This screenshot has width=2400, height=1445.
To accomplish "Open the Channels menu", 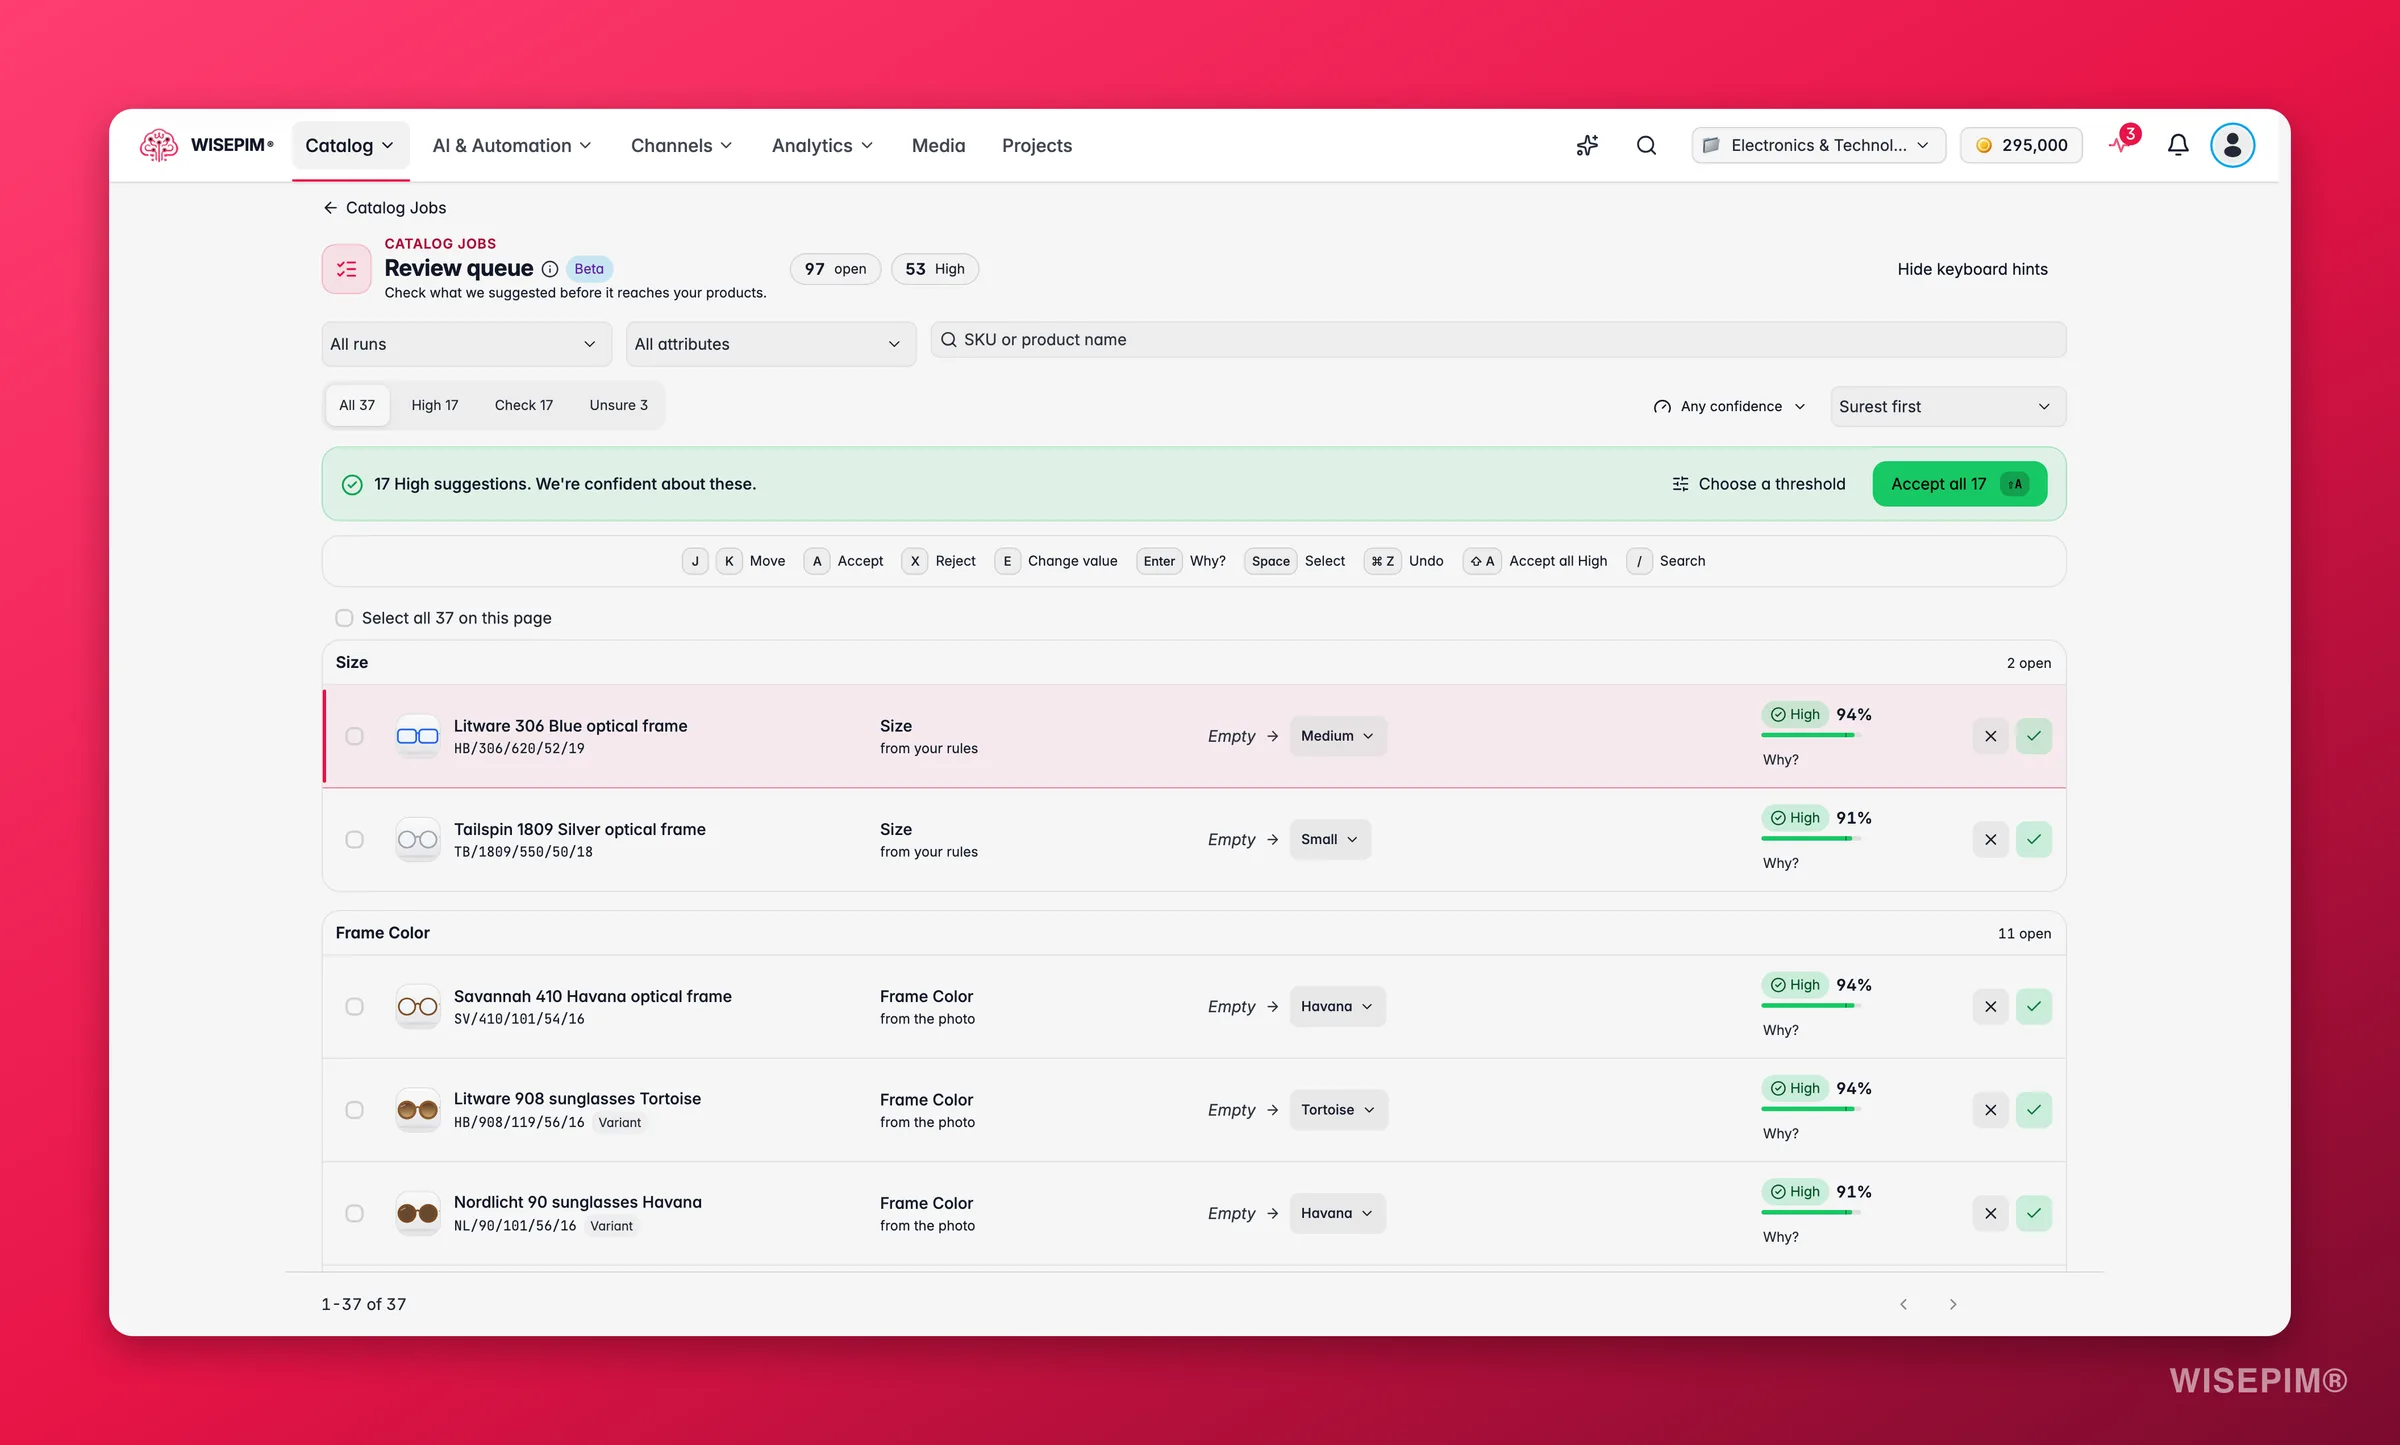I will pos(681,145).
